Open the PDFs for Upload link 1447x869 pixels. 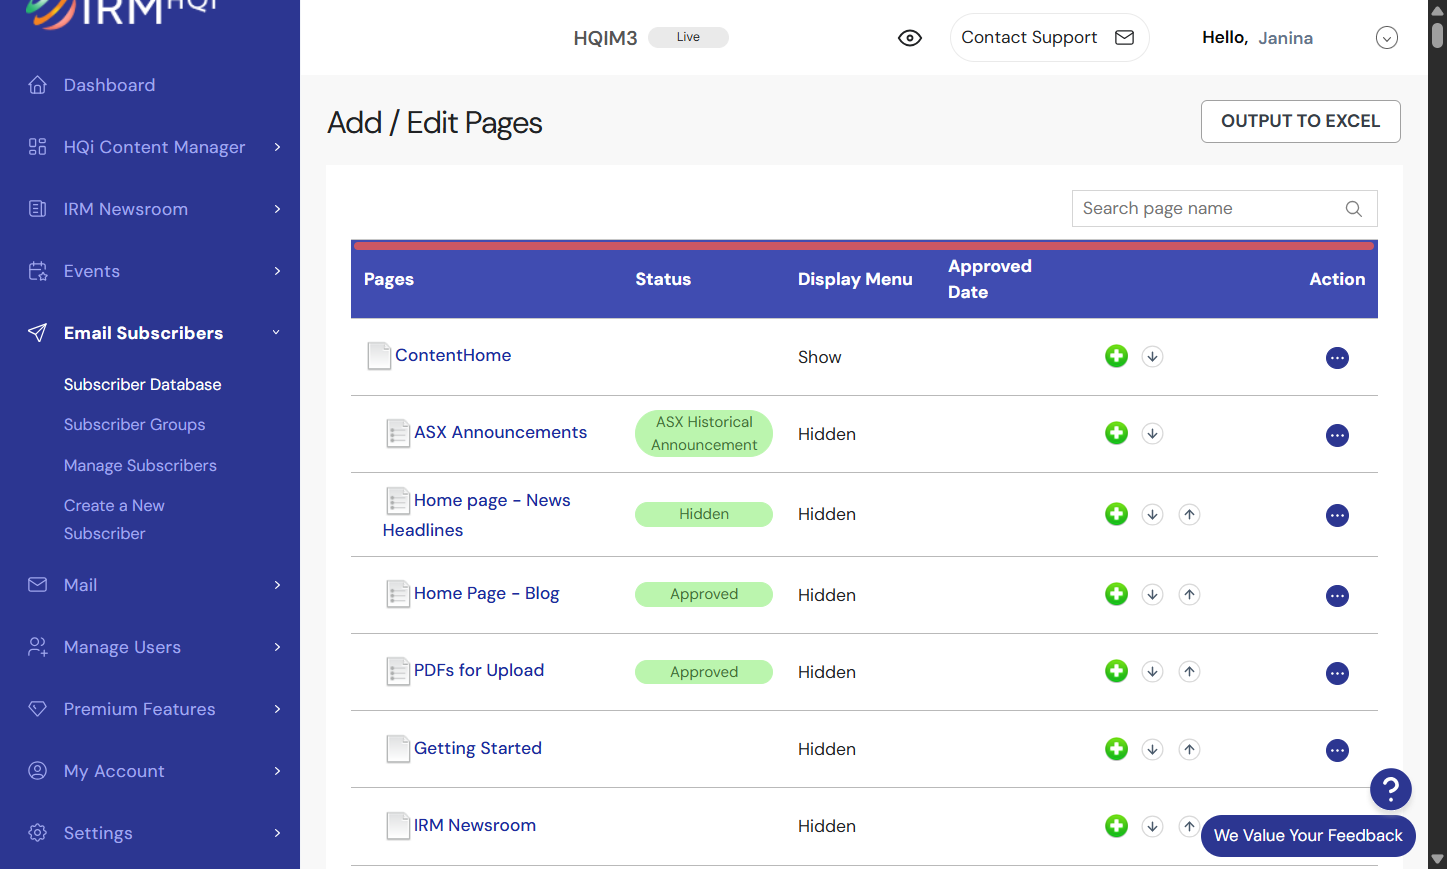click(x=479, y=670)
